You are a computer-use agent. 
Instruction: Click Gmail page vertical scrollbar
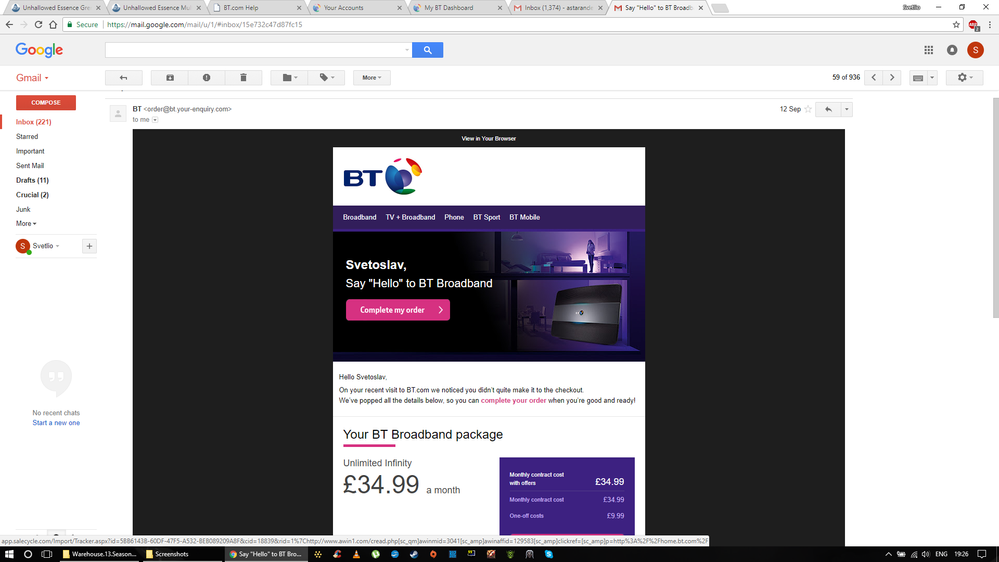[995, 208]
